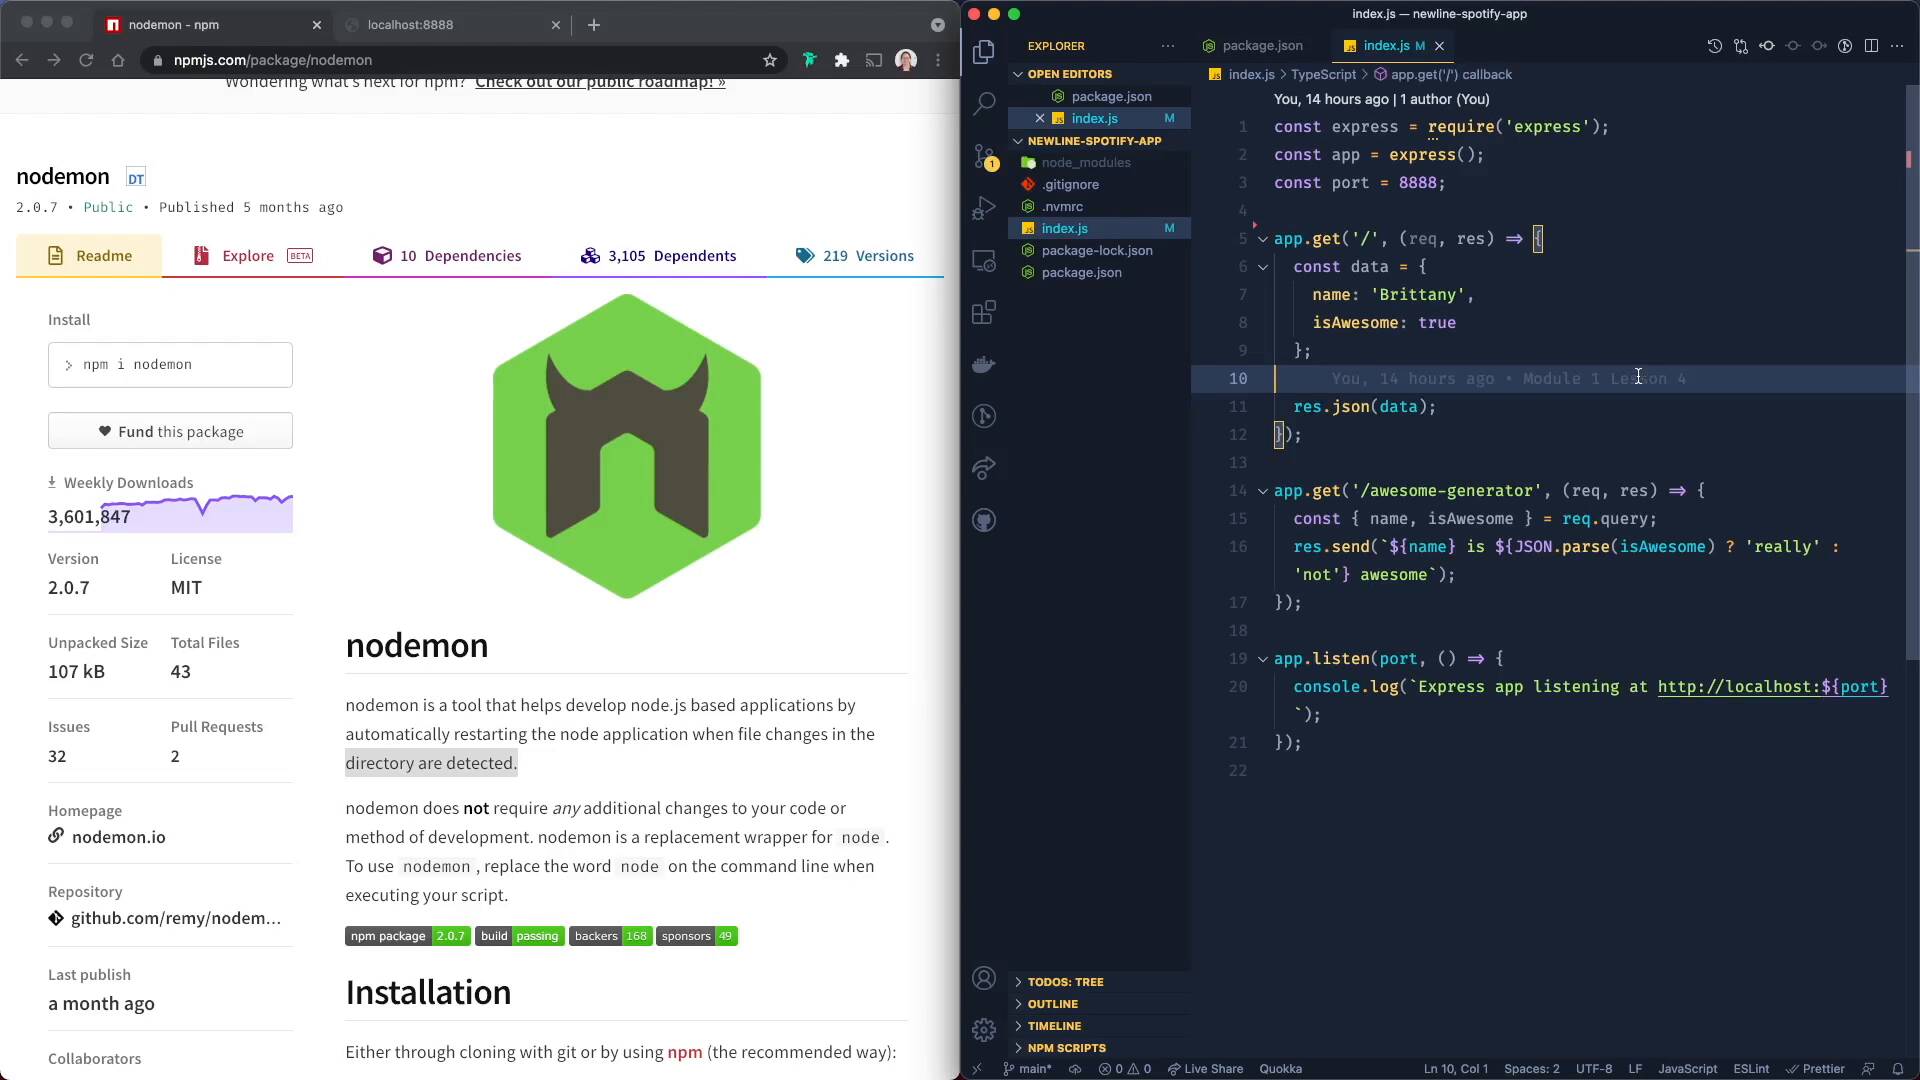Click the main* git branch in the status bar
Screen dimensions: 1920x1080
(1027, 1069)
